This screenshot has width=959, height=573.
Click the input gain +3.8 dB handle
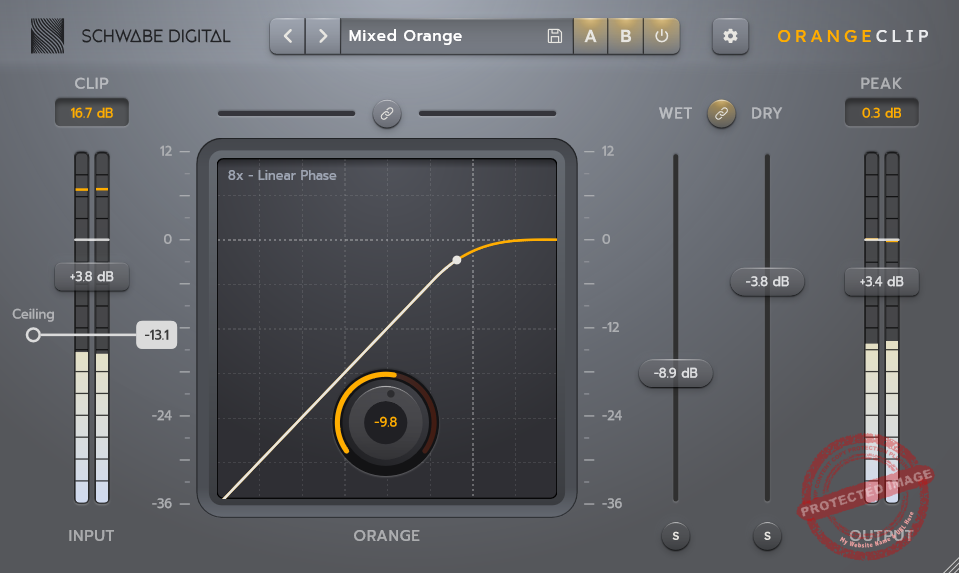tap(92, 276)
